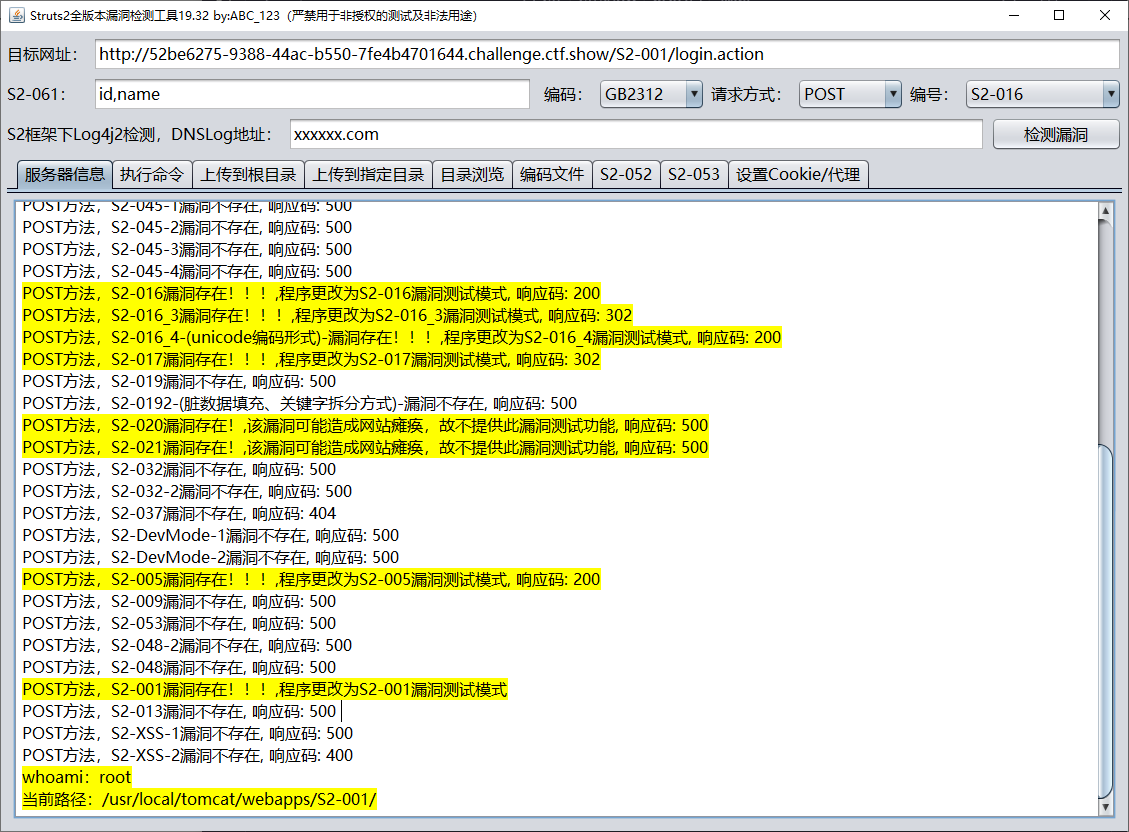Open the 上传到指定目录 tab
The height and width of the screenshot is (832, 1129).
point(369,174)
